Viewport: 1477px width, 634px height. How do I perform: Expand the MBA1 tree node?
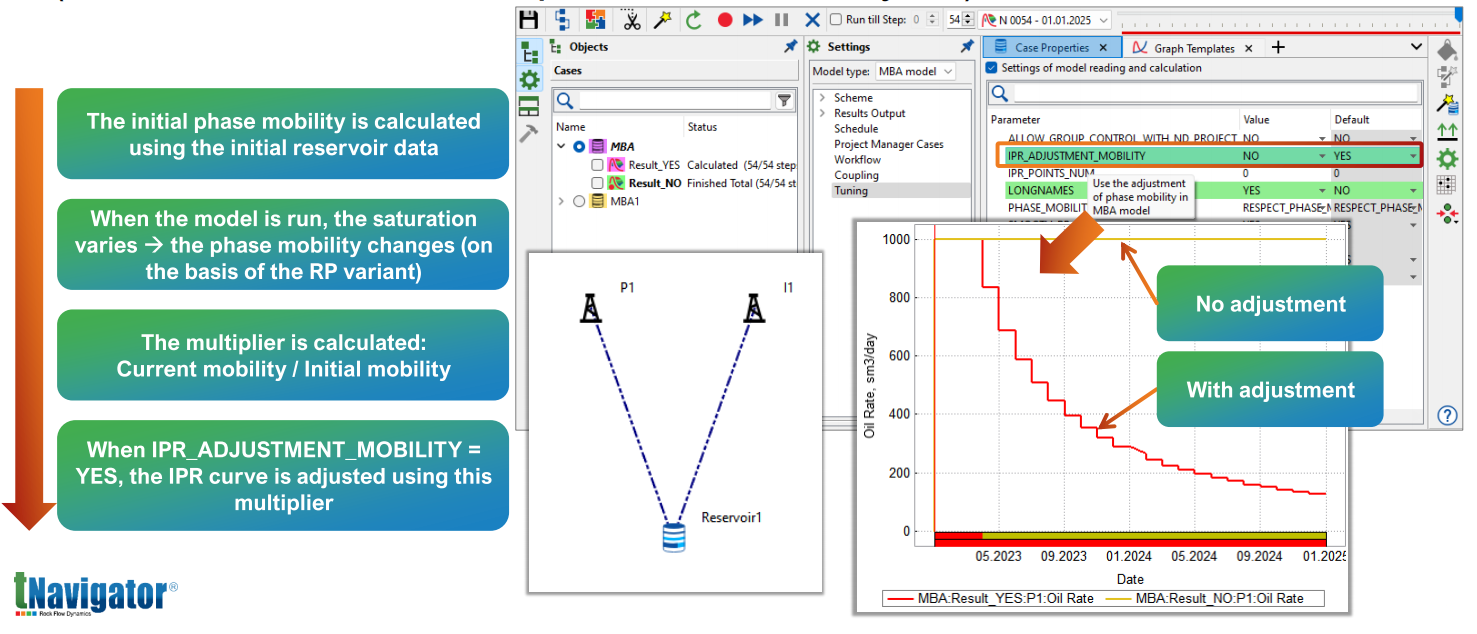[x=561, y=201]
